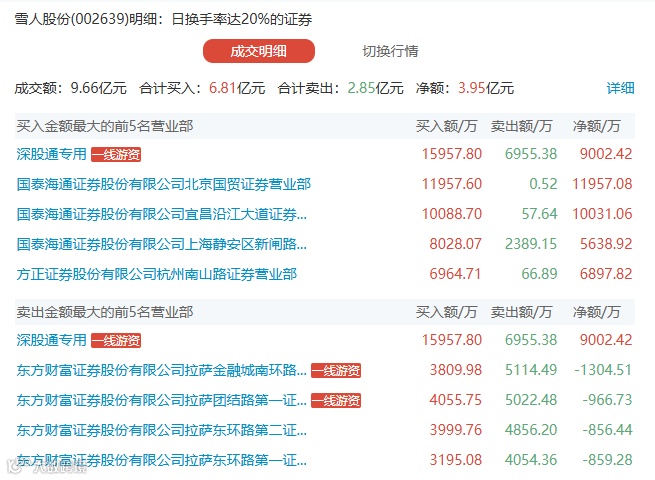Click the net amount -966.73
Viewport: 655px width, 480px height.
(x=607, y=400)
